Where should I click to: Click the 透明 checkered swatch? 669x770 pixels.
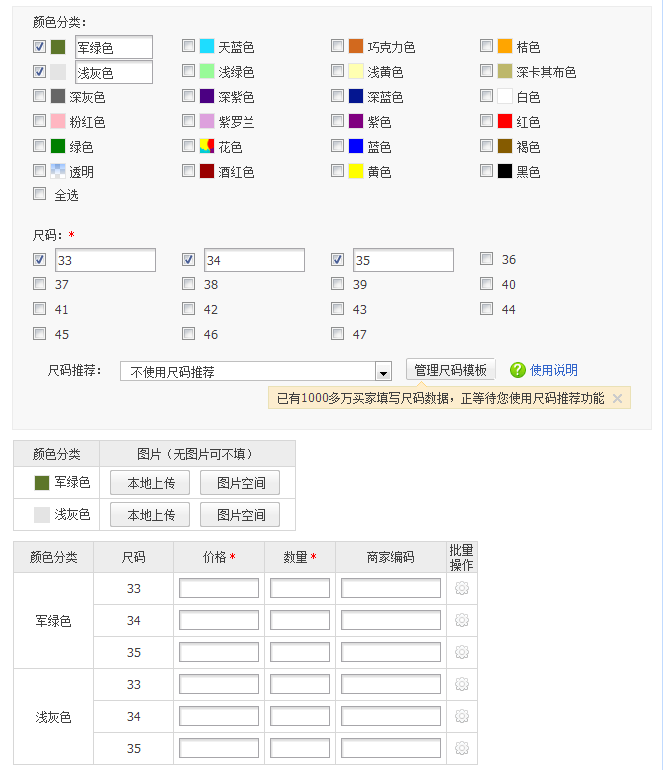(58, 171)
